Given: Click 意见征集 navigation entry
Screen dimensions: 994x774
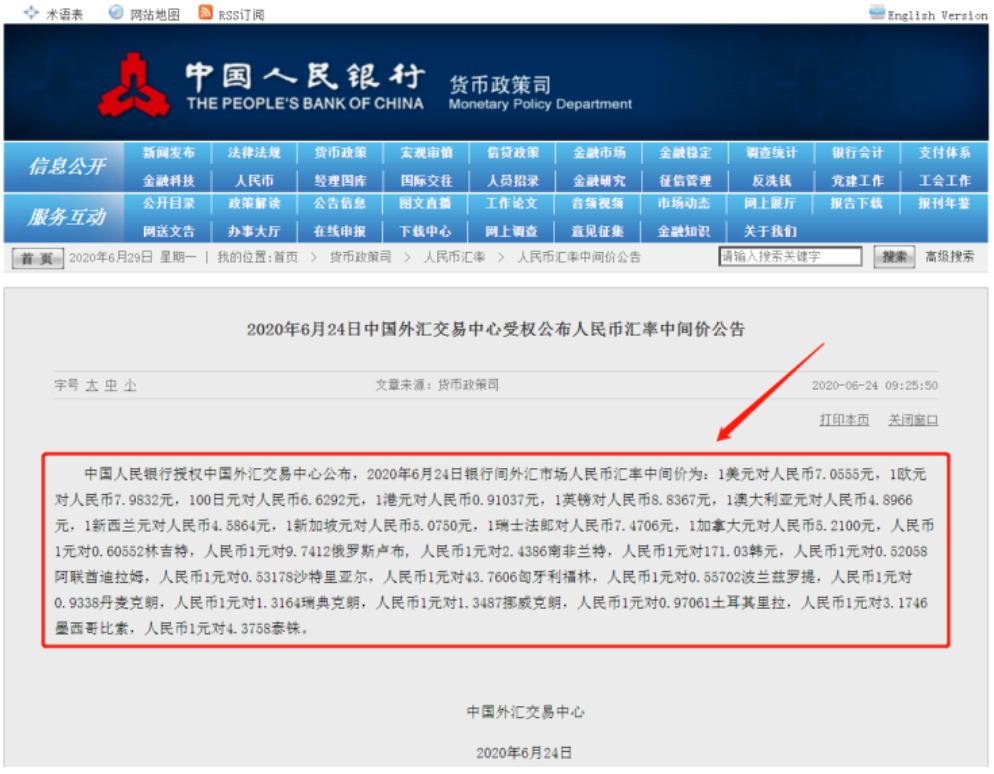Looking at the screenshot, I should pyautogui.click(x=597, y=231).
